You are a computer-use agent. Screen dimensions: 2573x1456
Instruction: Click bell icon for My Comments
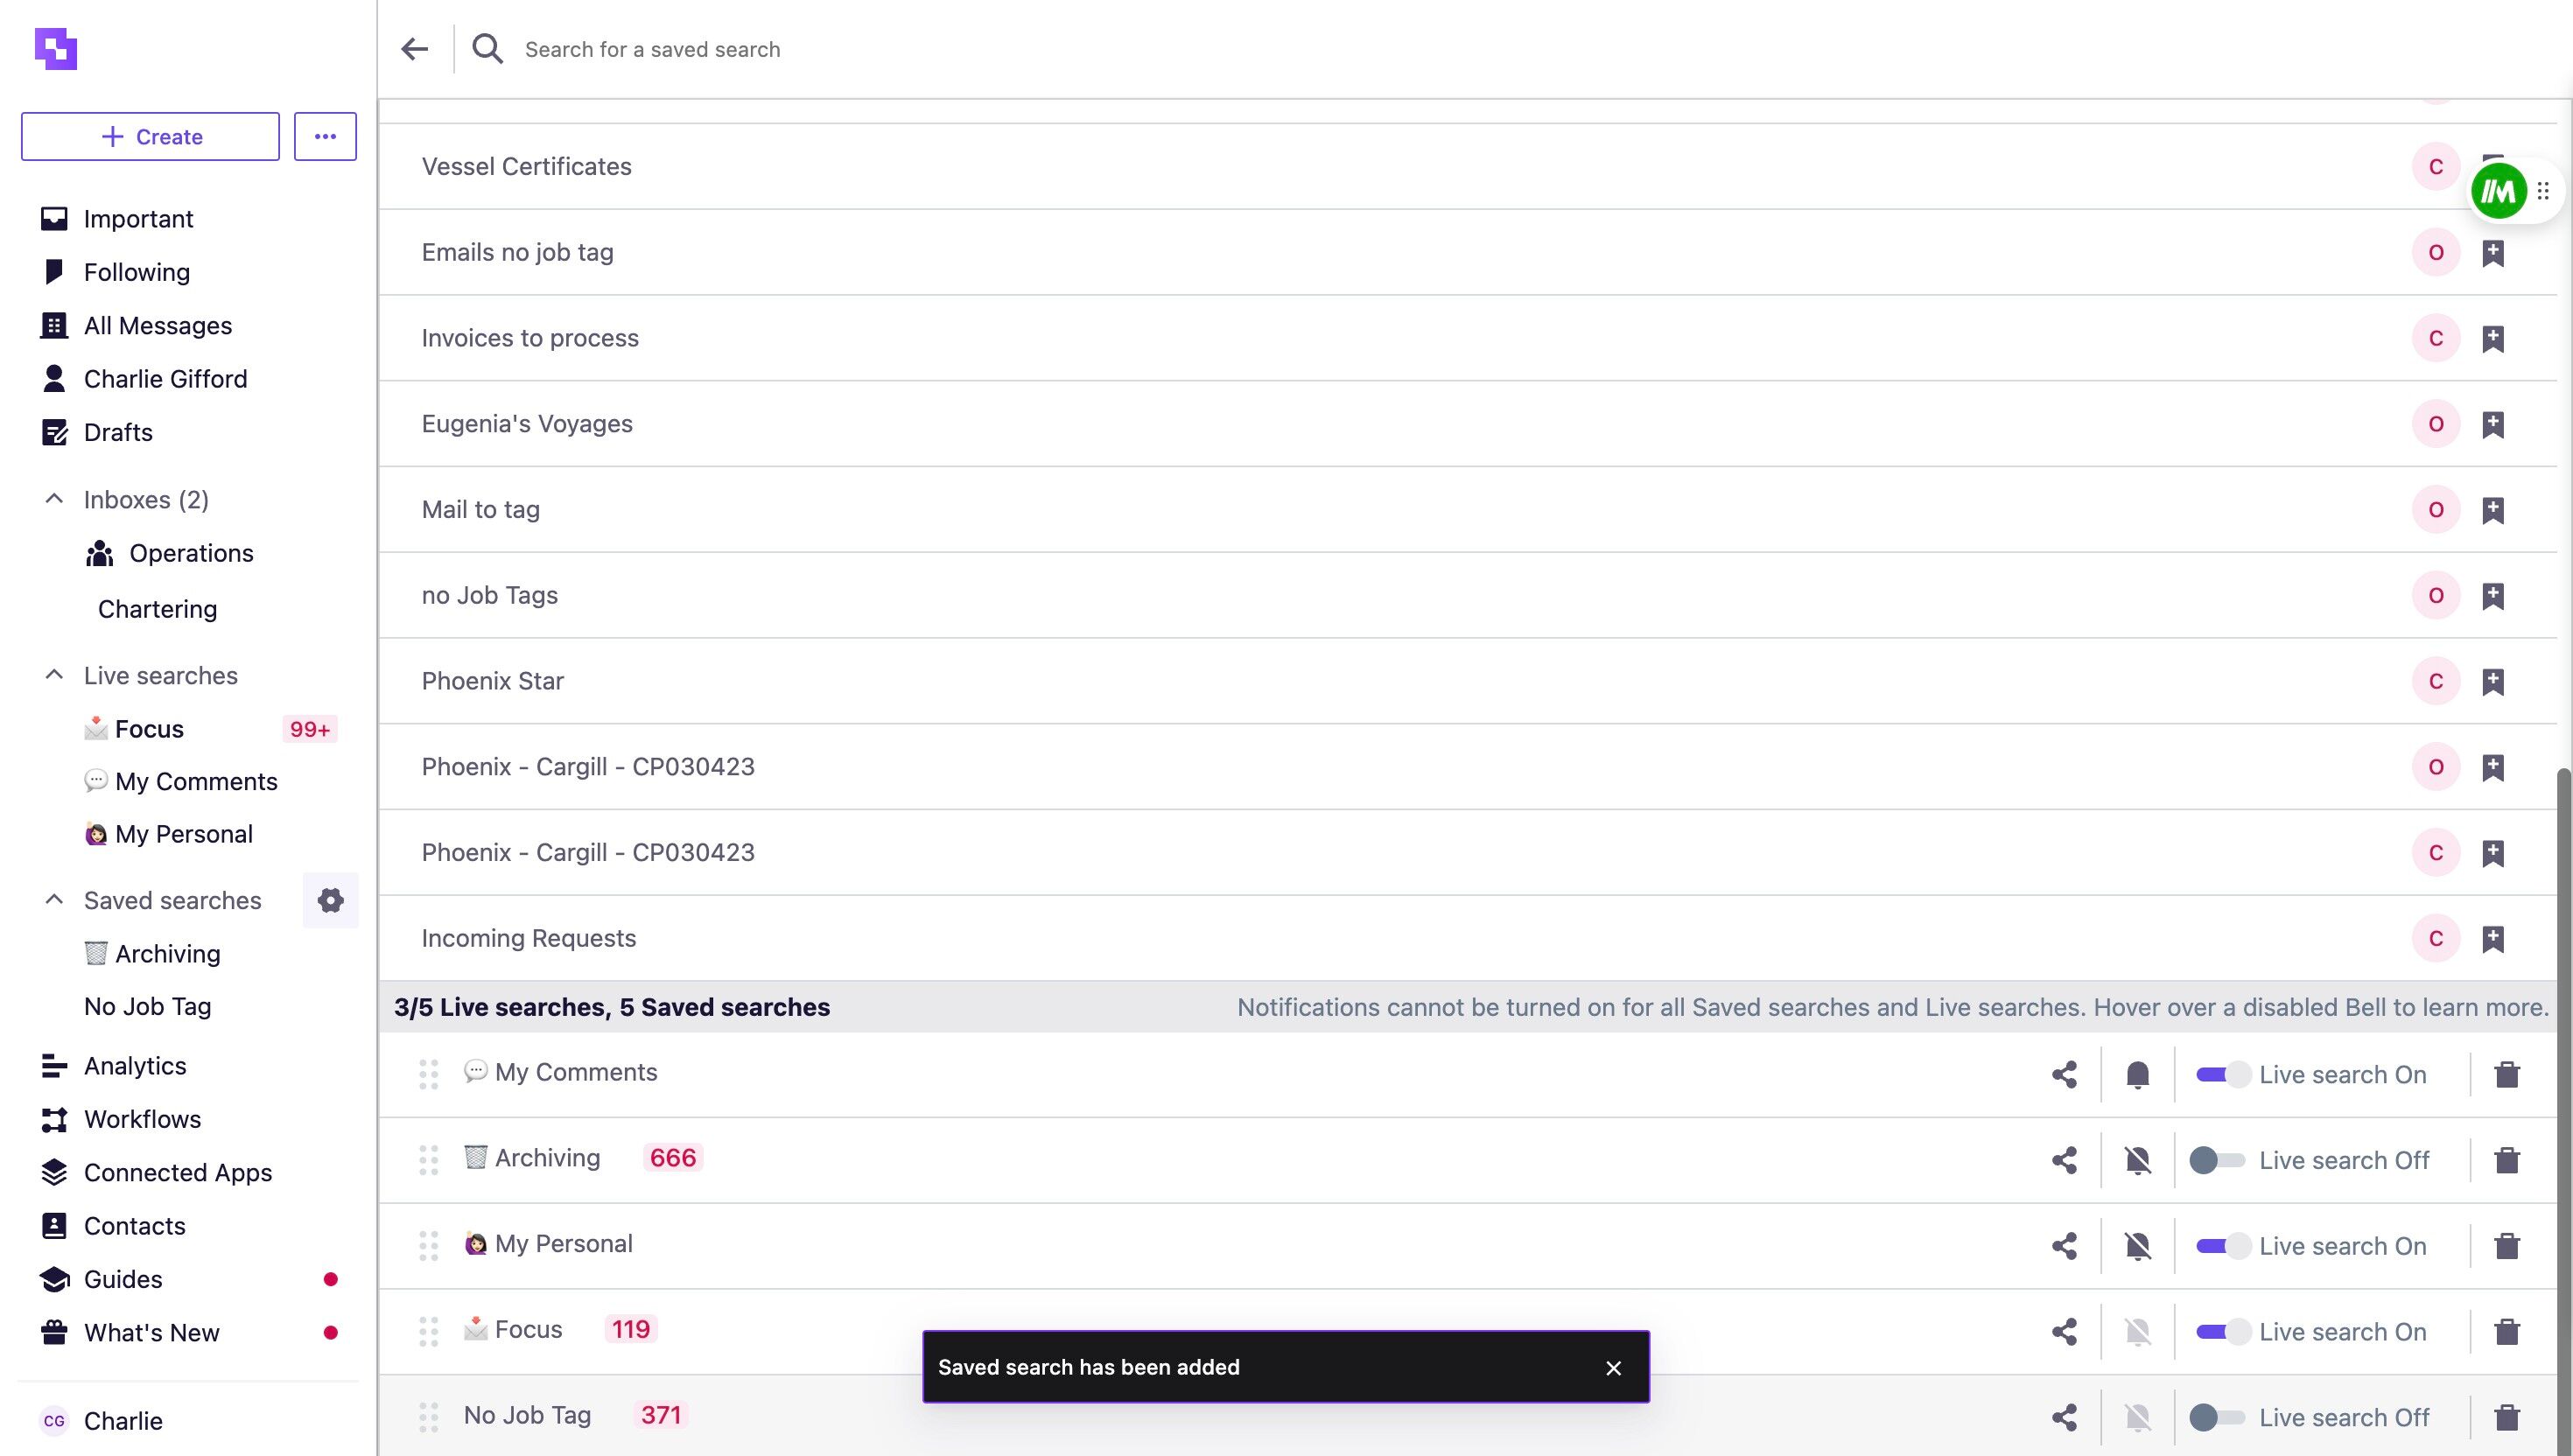2138,1074
